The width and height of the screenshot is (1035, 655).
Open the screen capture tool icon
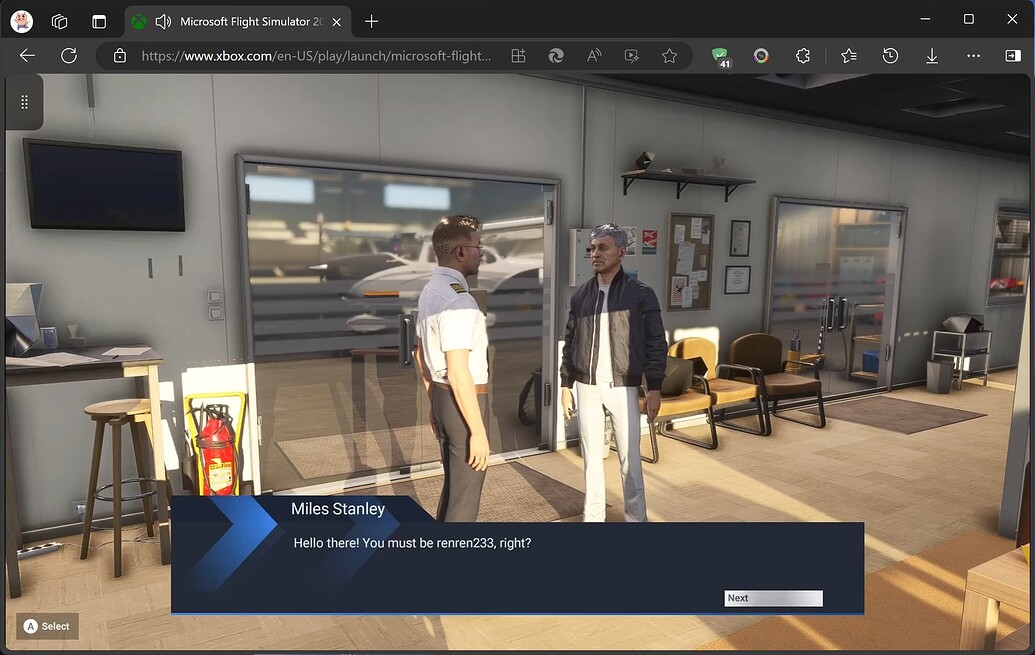[x=632, y=56]
